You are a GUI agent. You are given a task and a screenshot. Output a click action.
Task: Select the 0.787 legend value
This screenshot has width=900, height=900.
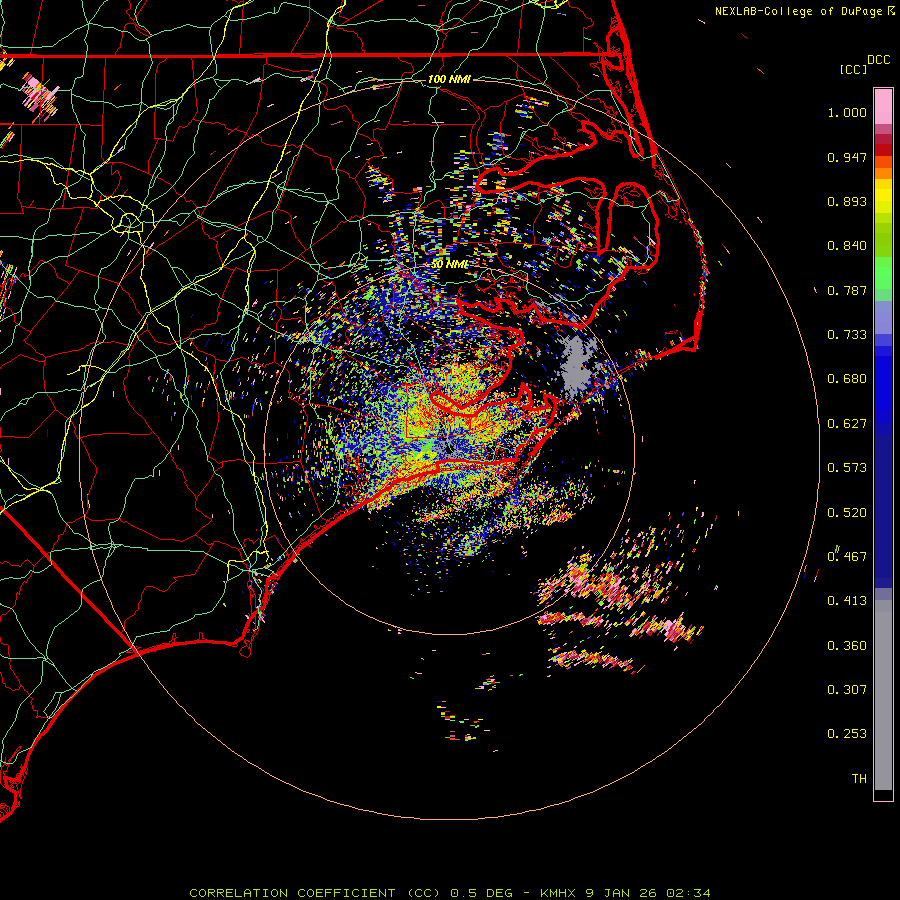coord(847,290)
